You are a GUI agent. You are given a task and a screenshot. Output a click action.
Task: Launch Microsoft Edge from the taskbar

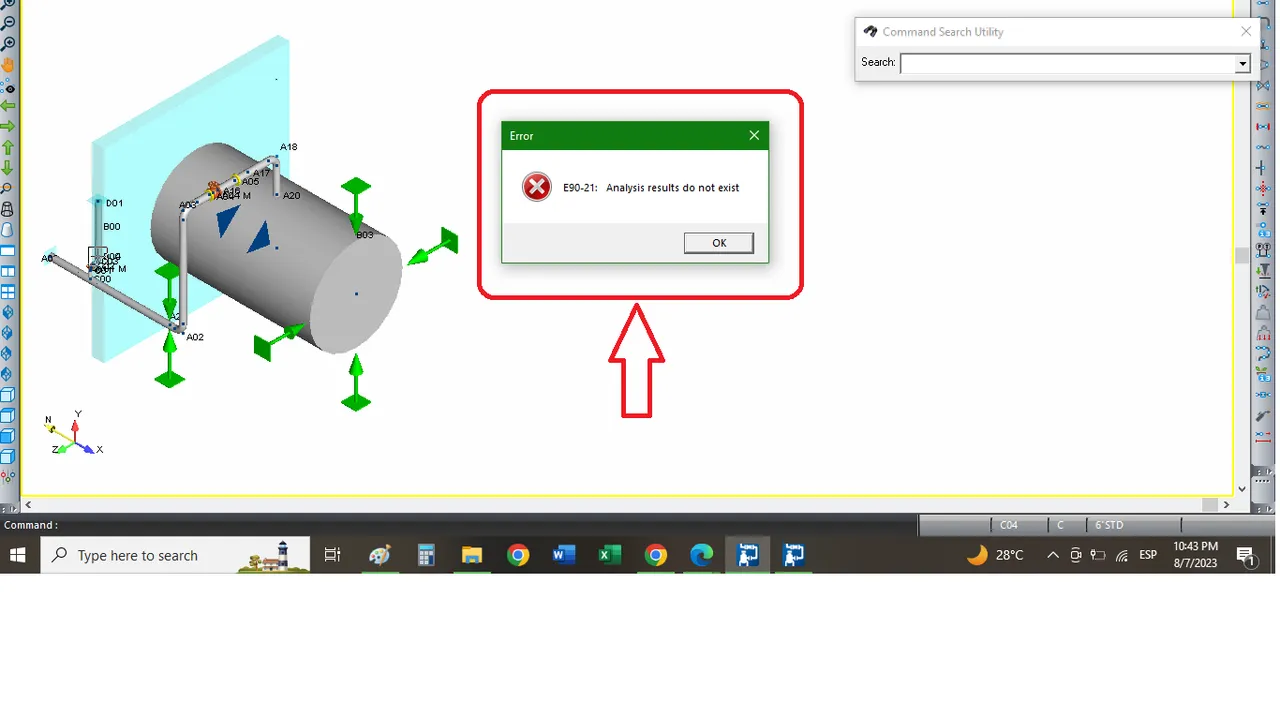(x=702, y=555)
